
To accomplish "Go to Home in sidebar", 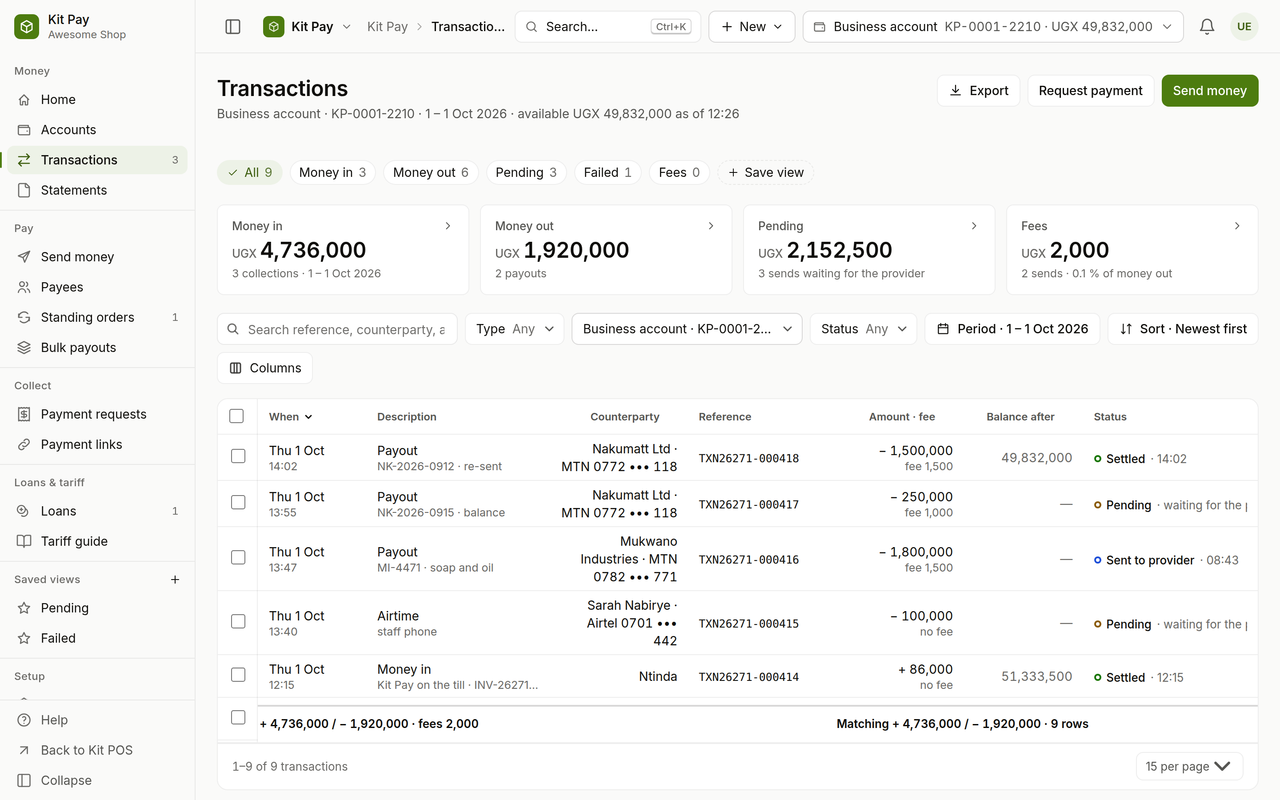I will point(97,100).
